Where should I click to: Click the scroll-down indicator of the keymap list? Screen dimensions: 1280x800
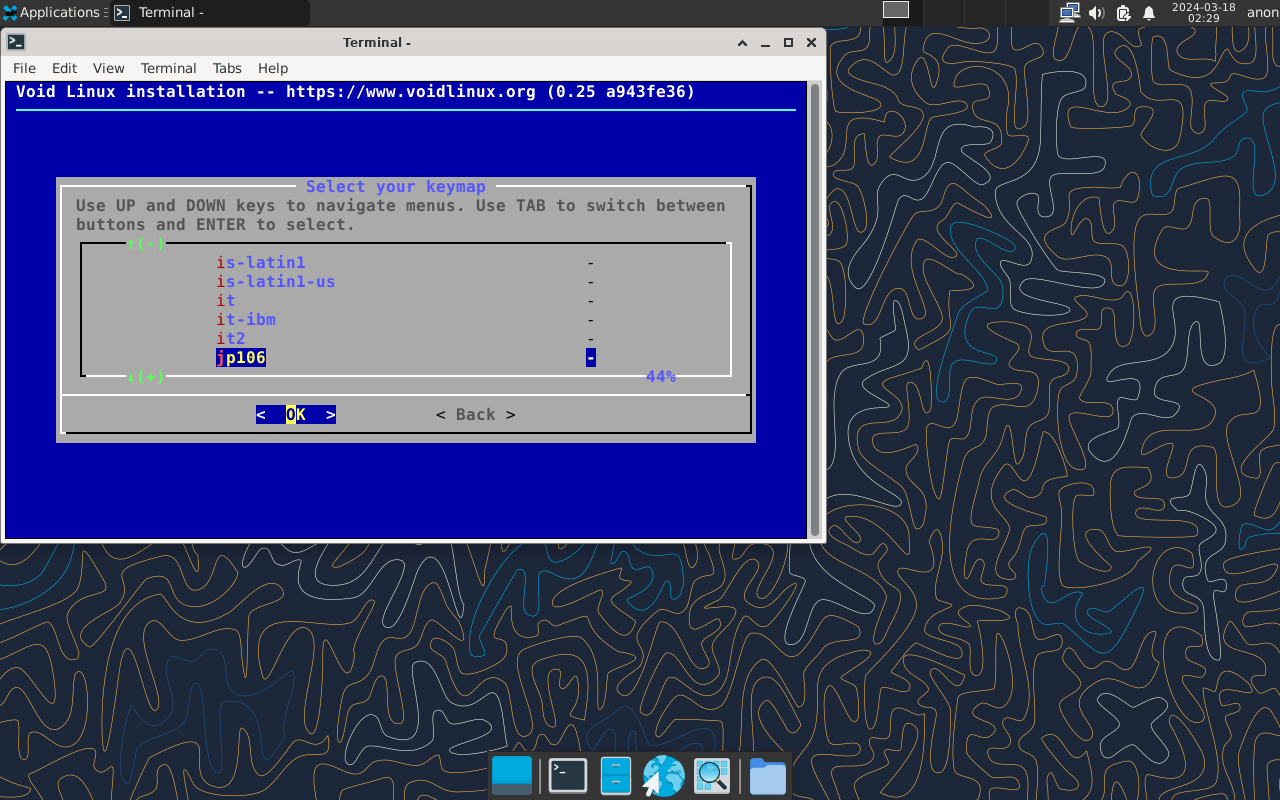[x=146, y=377]
